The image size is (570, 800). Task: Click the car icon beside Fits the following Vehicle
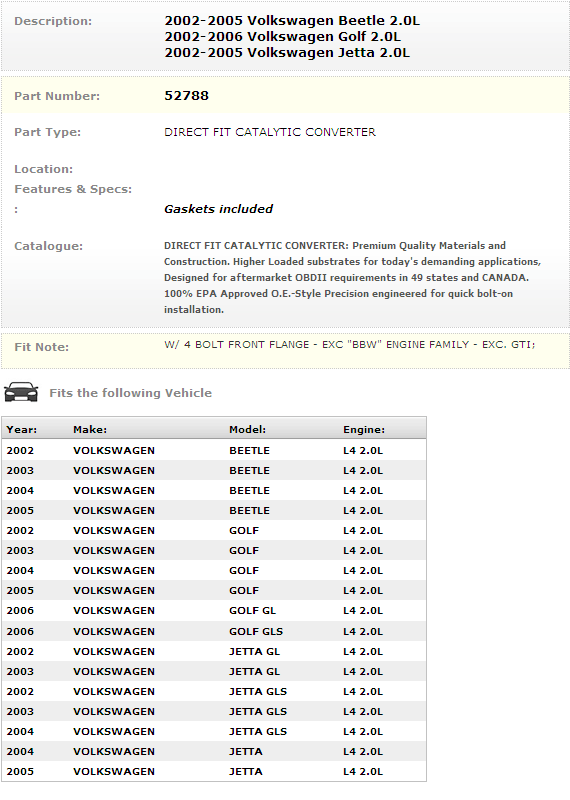tap(21, 392)
